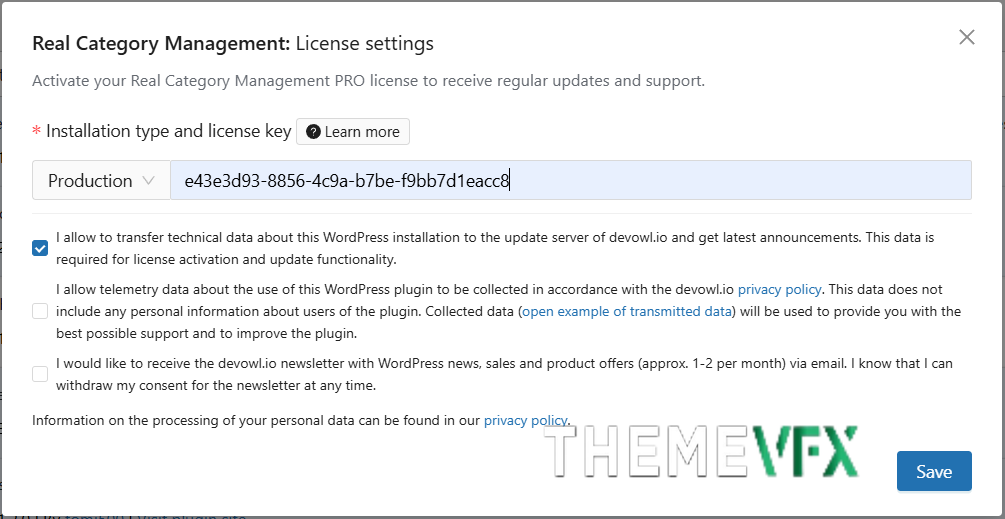This screenshot has height=519, width=1005.
Task: Expand the chevron arrow beside Production
Action: pyautogui.click(x=149, y=181)
